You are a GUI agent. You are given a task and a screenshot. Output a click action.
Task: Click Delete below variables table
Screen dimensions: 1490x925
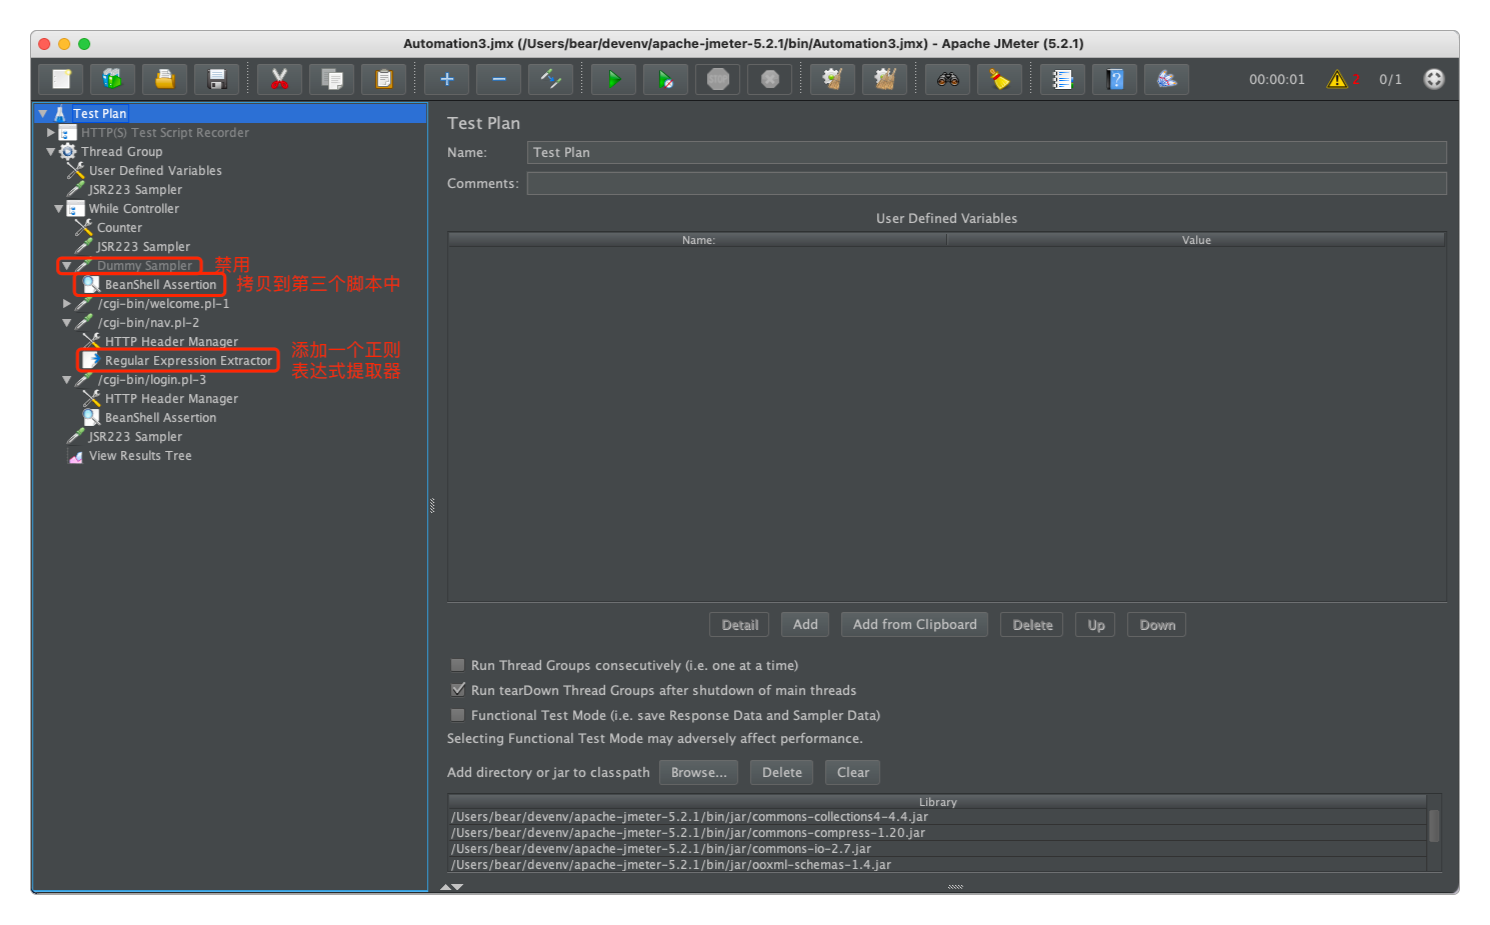click(1032, 625)
